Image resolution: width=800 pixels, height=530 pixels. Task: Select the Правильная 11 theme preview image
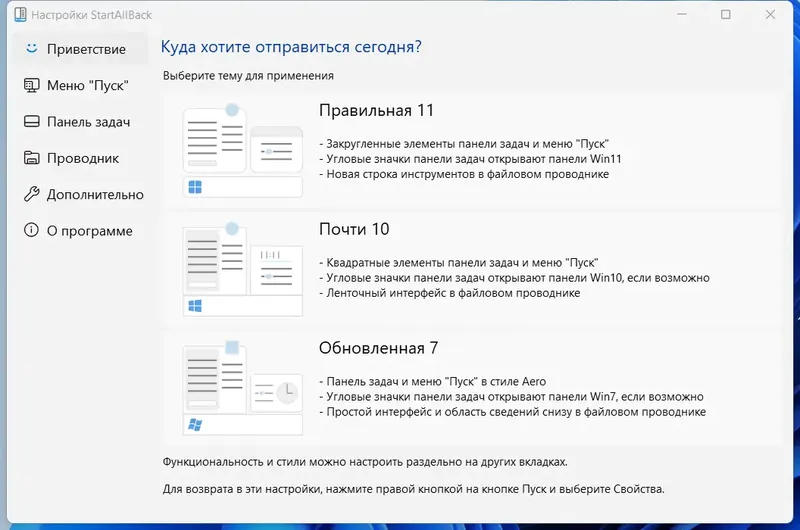click(x=242, y=150)
